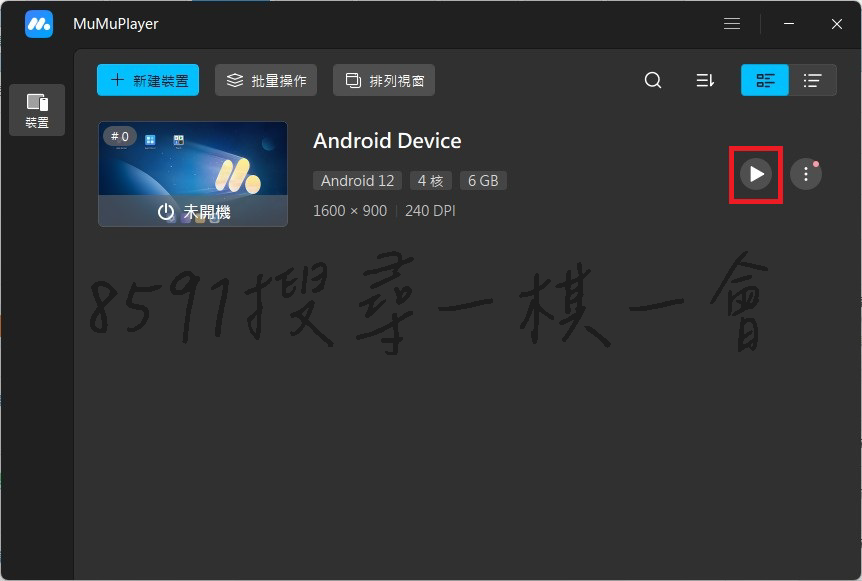
Task: Switch to compact list view
Action: pyautogui.click(x=814, y=80)
